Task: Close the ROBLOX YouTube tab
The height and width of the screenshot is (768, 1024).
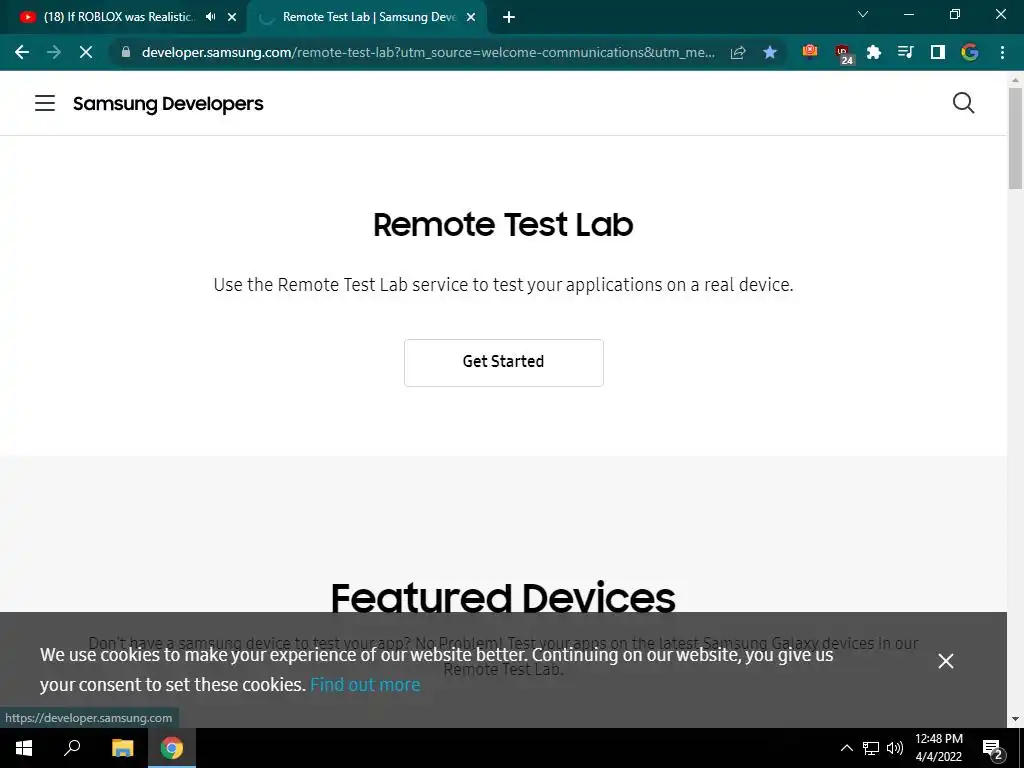Action: tap(232, 17)
